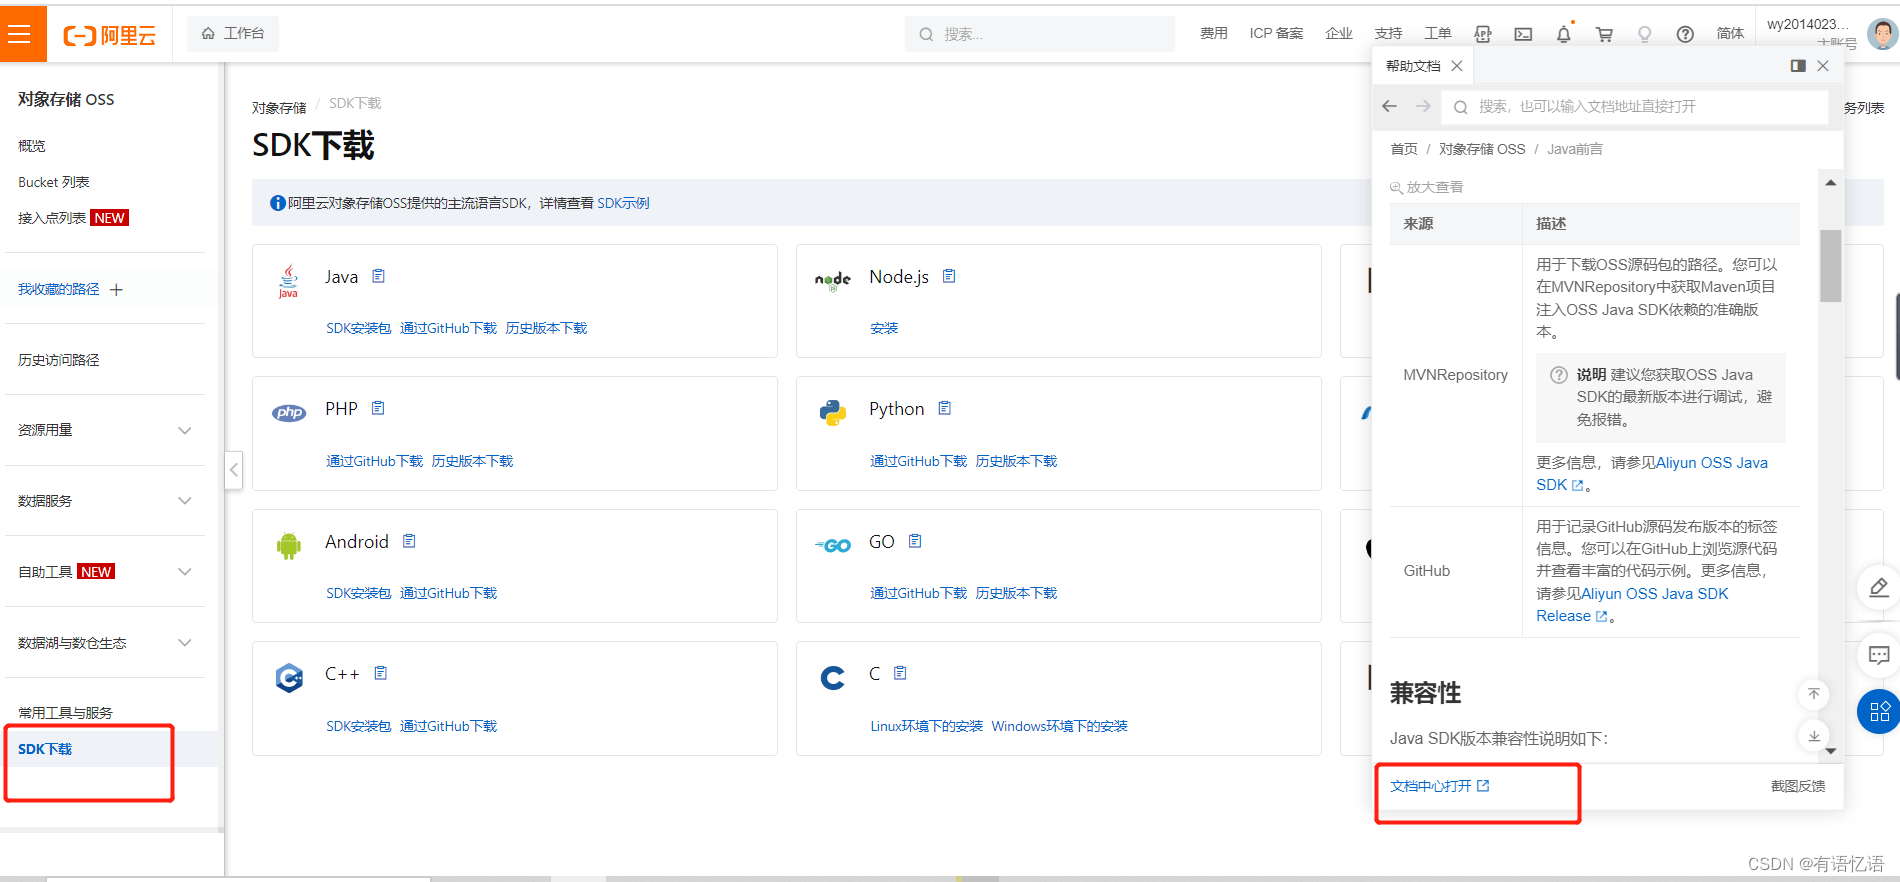Open the 工作台 workbench button
1900x882 pixels.
(x=233, y=33)
